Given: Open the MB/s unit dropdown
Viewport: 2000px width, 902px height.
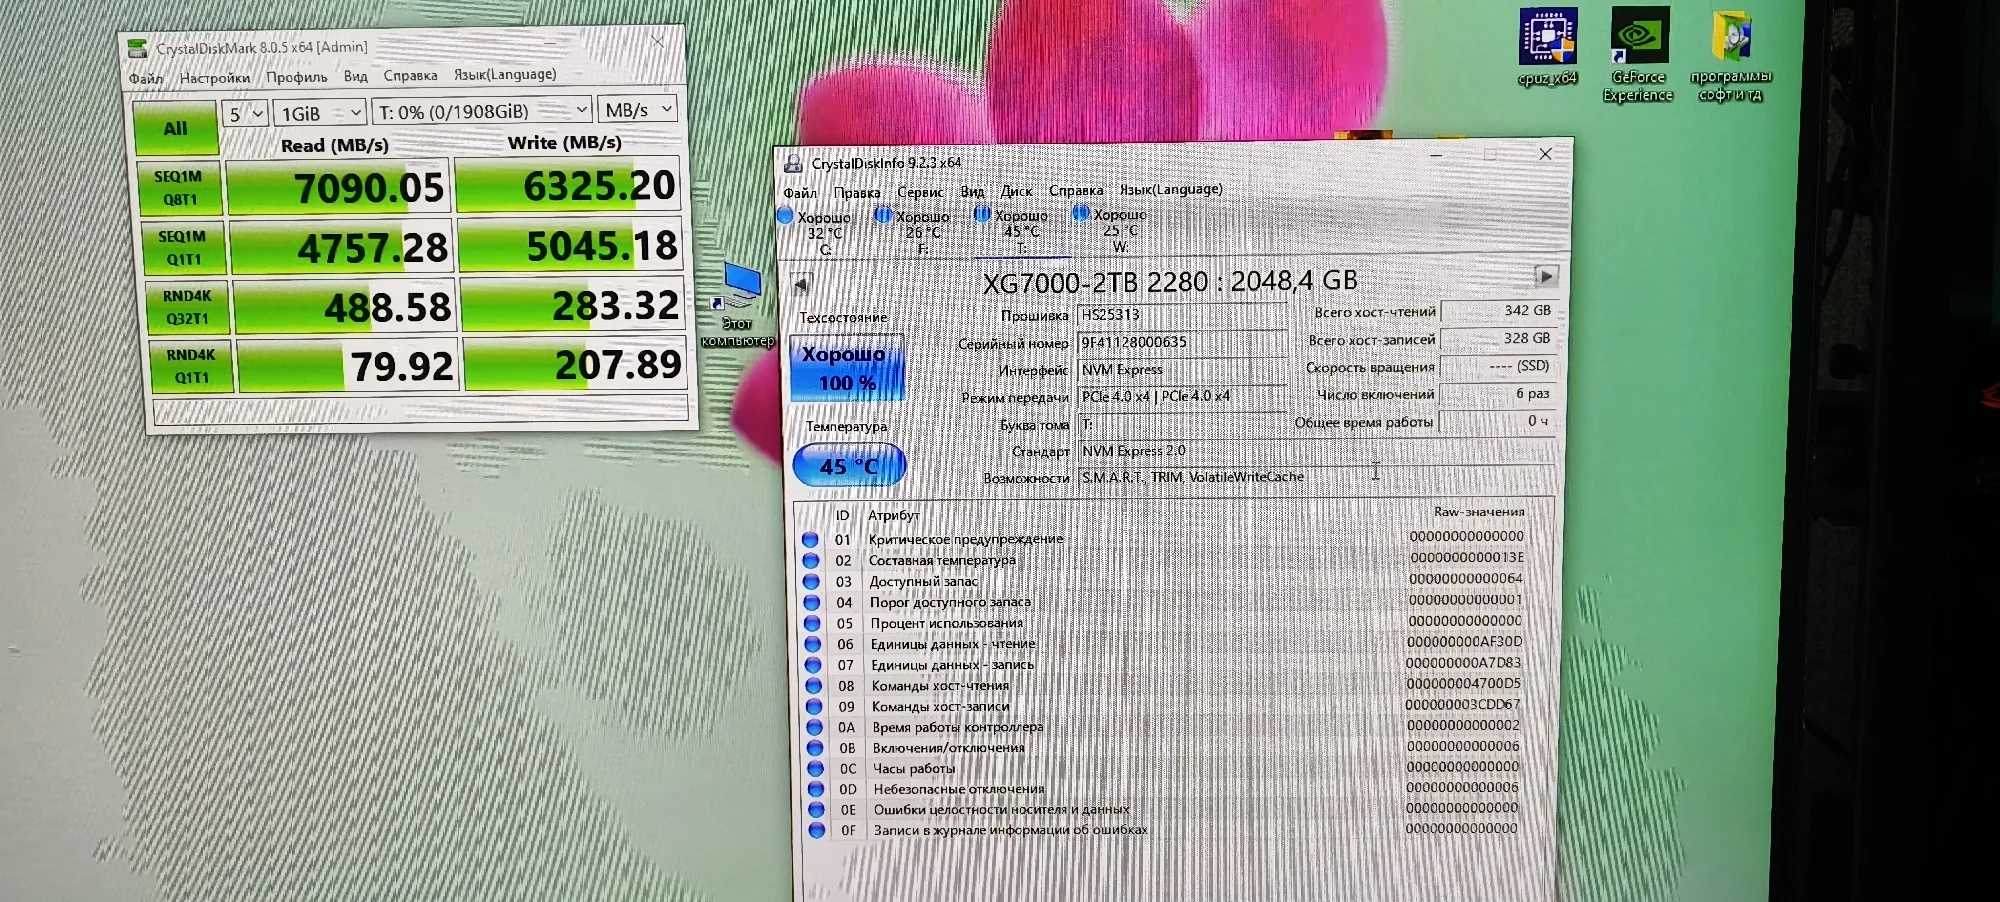Looking at the screenshot, I should (639, 109).
